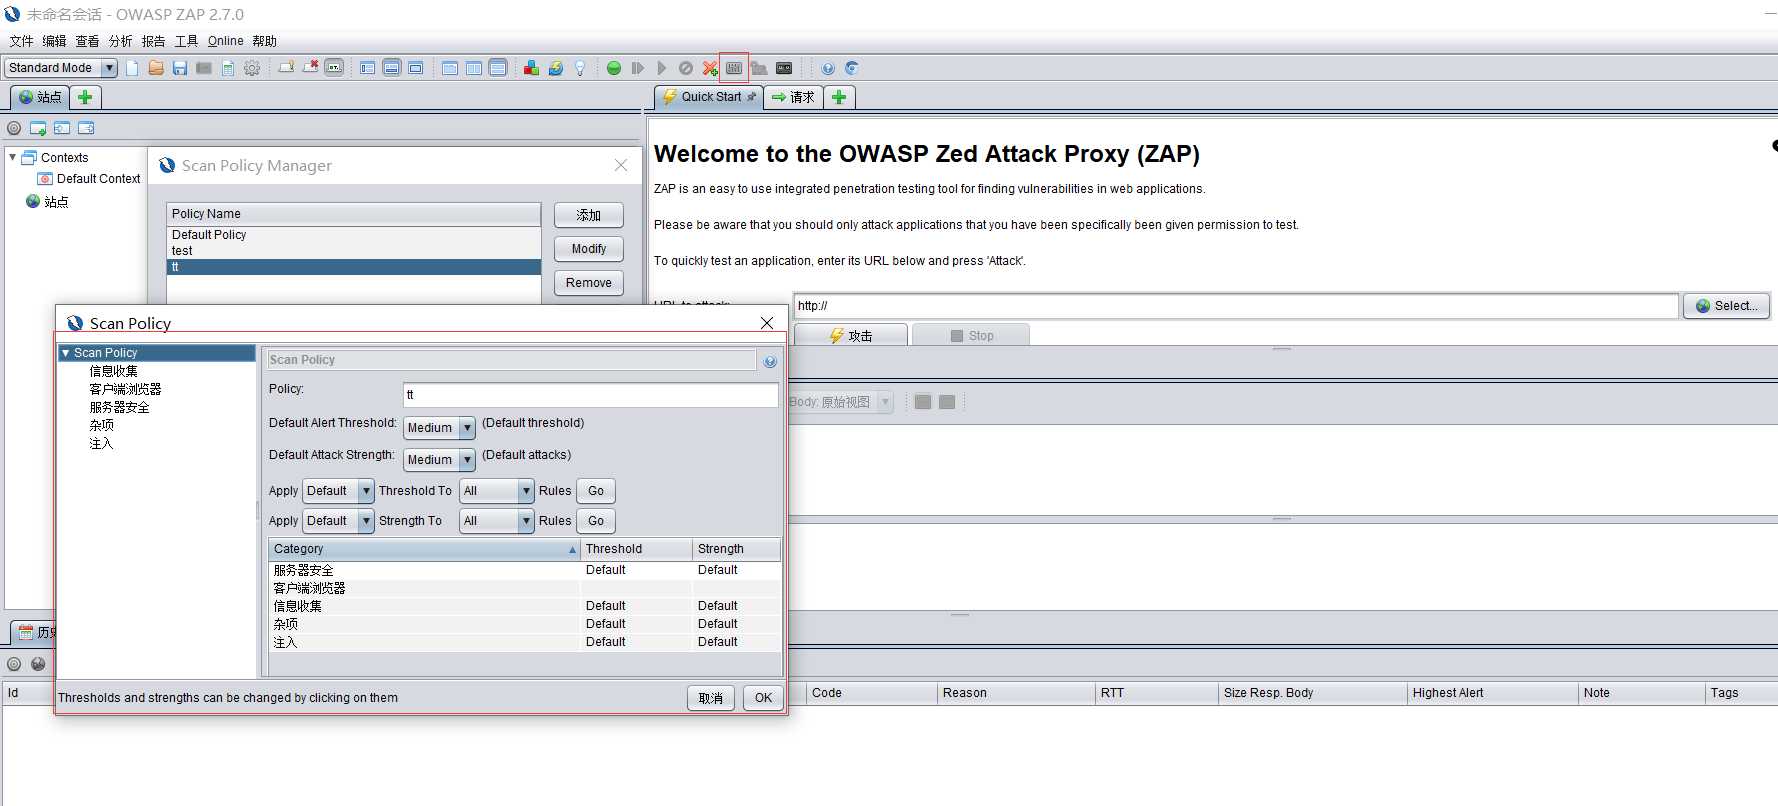Click the expand-information-tabs layout icon
The image size is (1778, 806).
[392, 68]
